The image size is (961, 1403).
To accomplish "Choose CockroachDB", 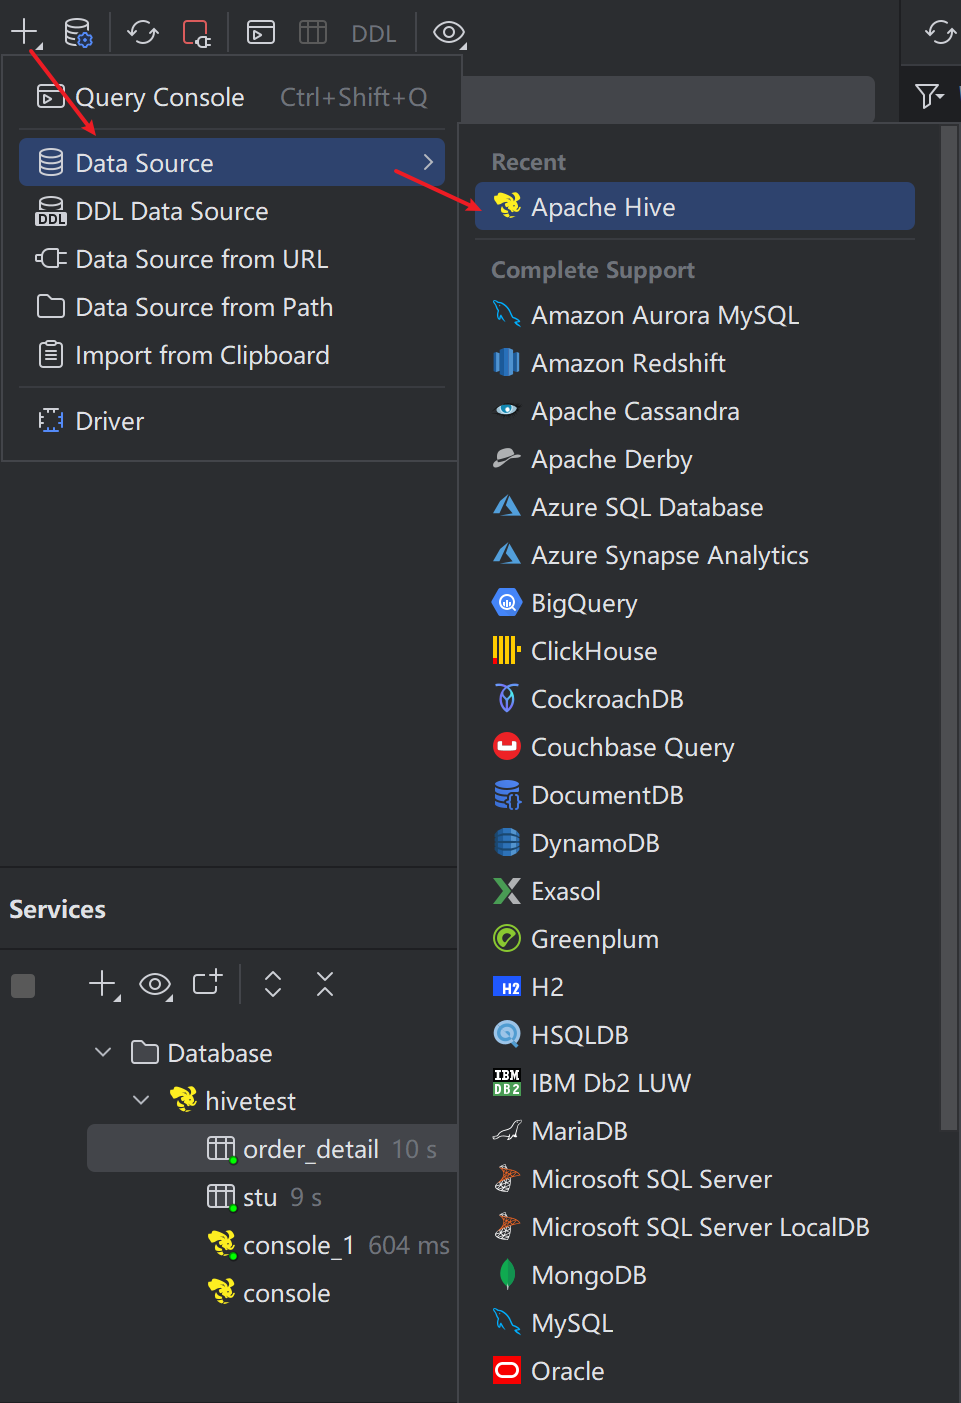I will (x=695, y=699).
